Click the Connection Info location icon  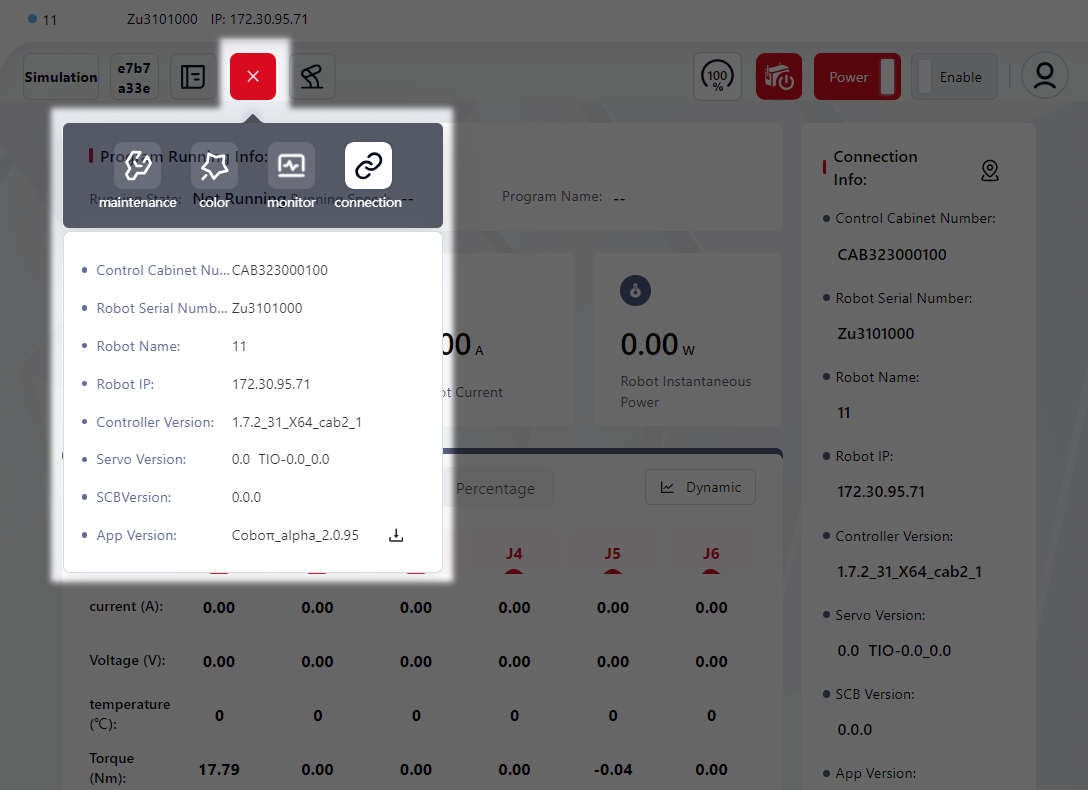pyautogui.click(x=989, y=171)
